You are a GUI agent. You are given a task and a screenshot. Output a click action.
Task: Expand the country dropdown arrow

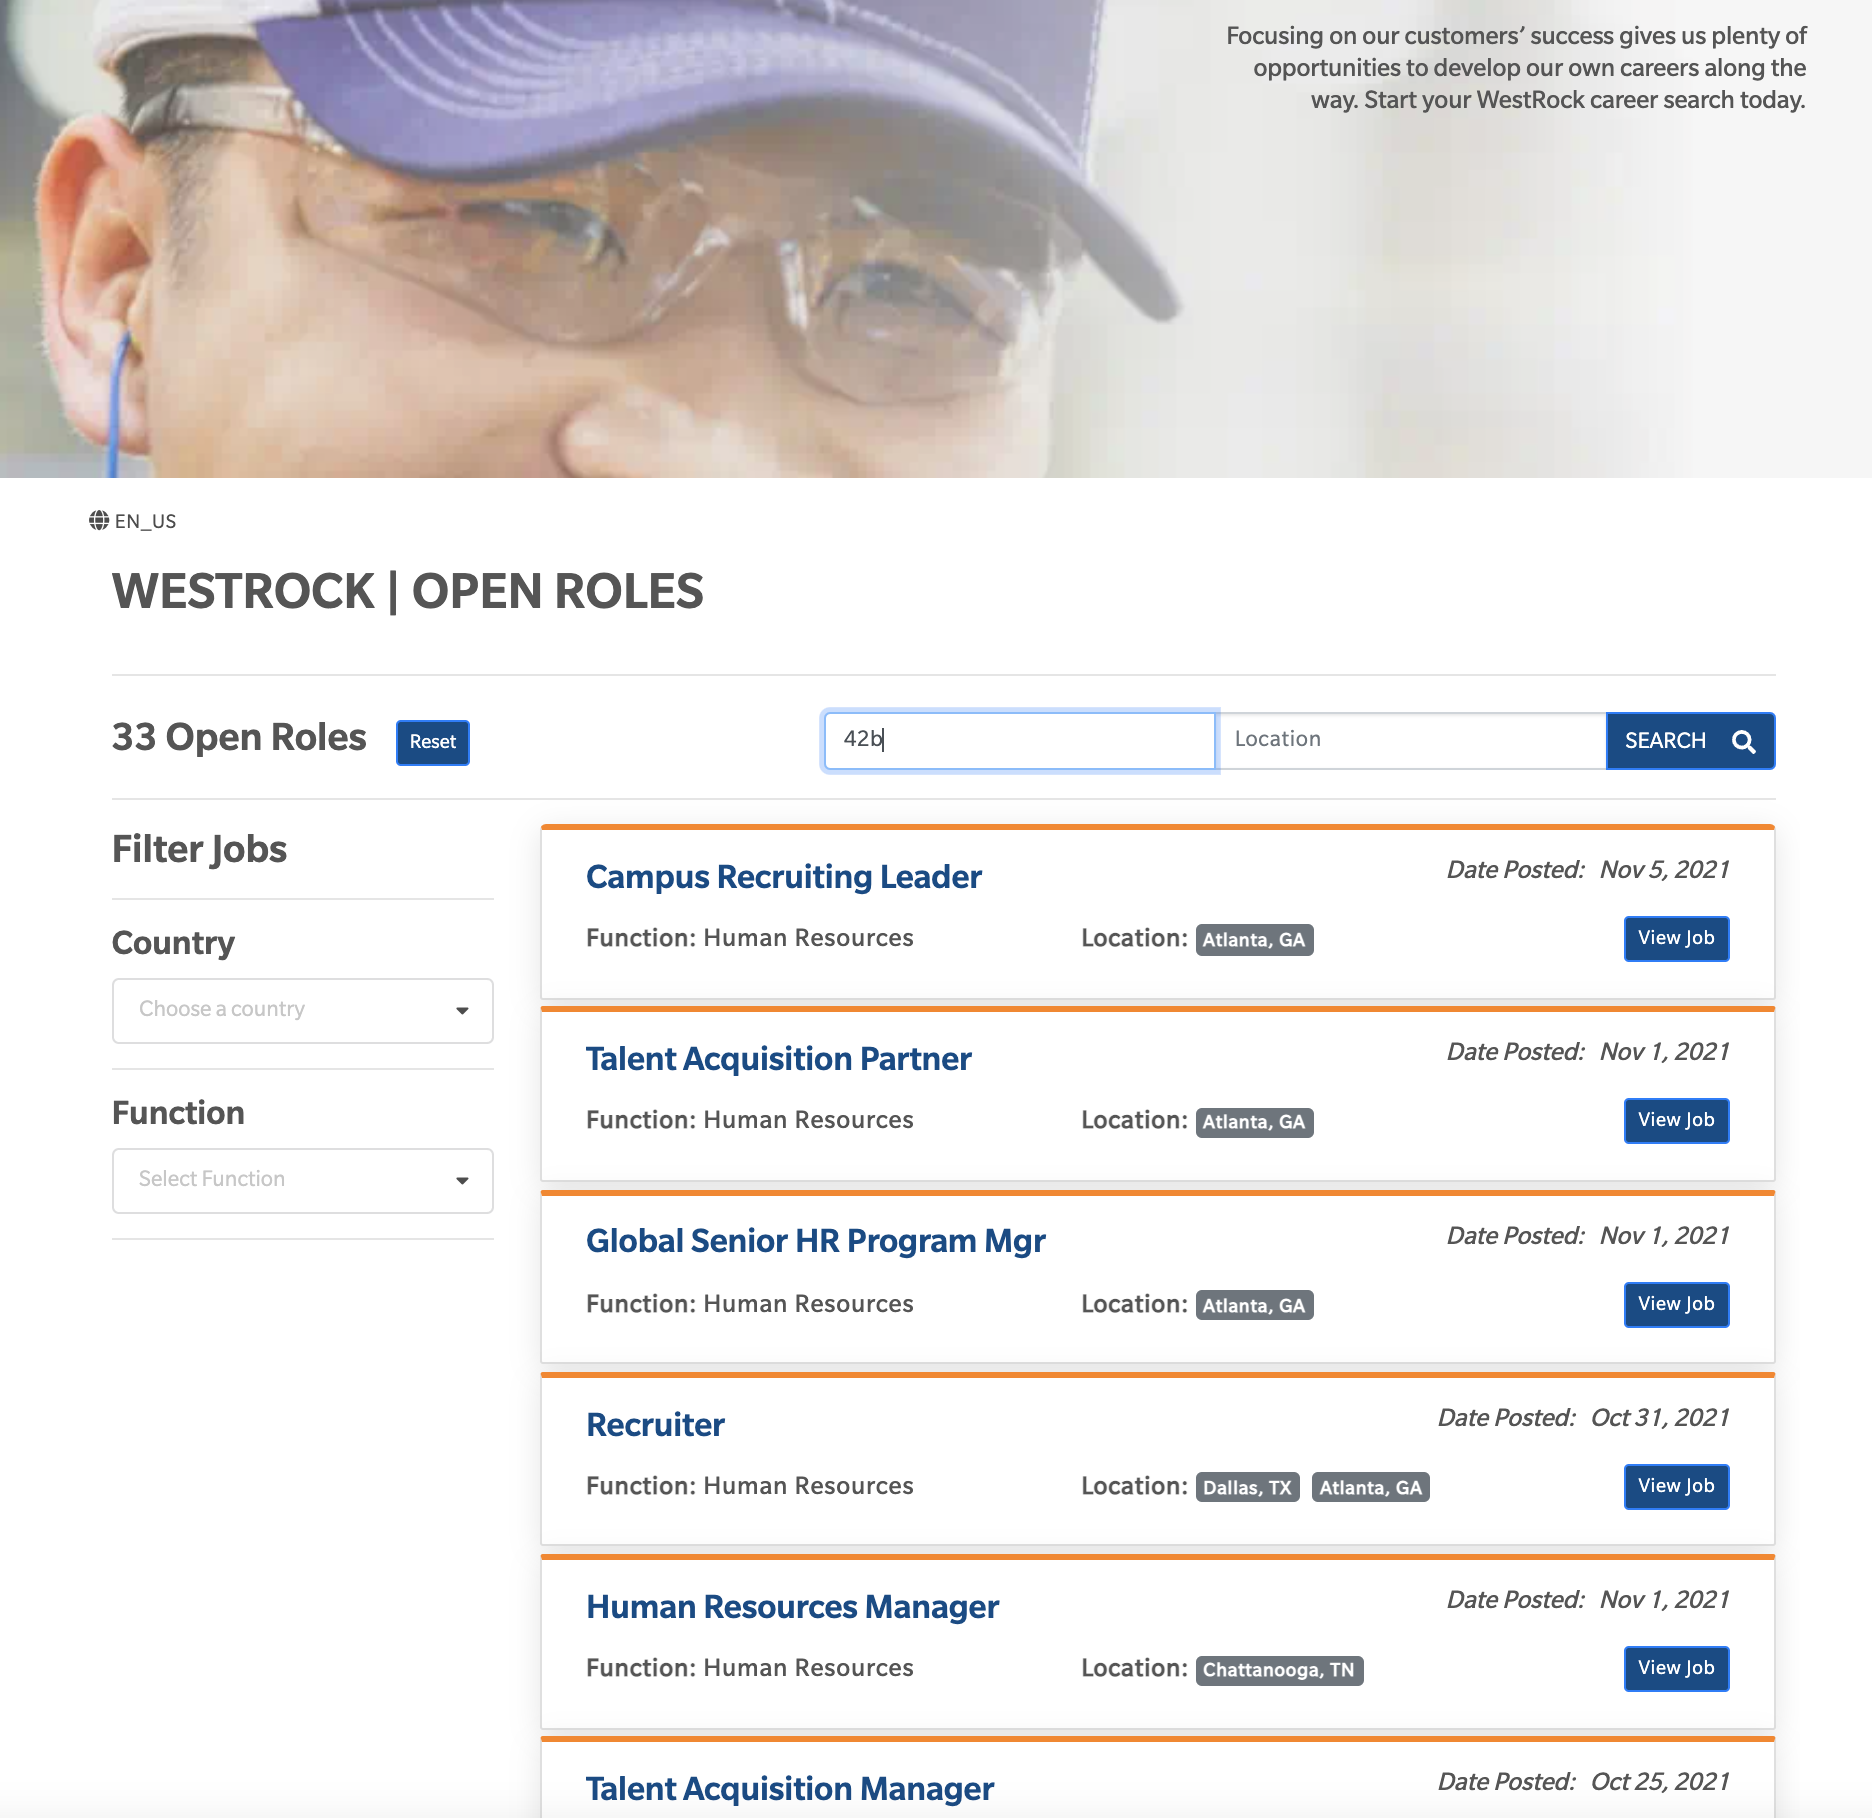coord(462,1010)
